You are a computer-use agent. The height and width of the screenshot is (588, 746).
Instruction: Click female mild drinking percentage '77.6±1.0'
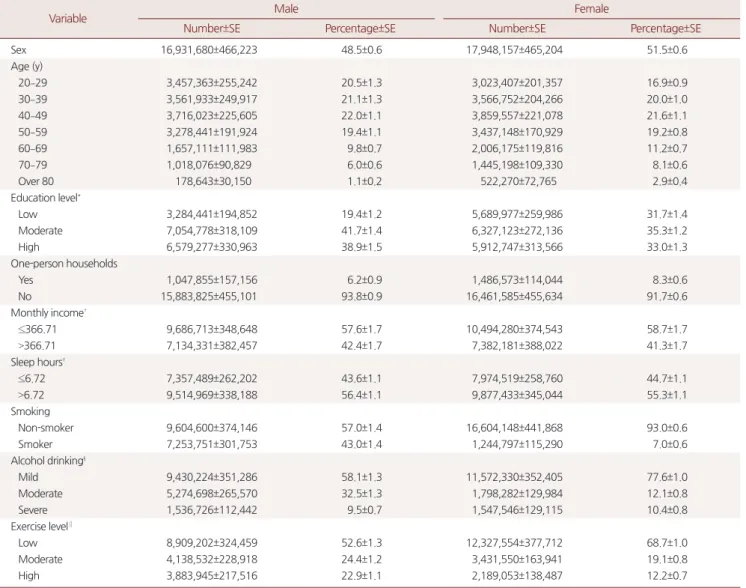[667, 477]
